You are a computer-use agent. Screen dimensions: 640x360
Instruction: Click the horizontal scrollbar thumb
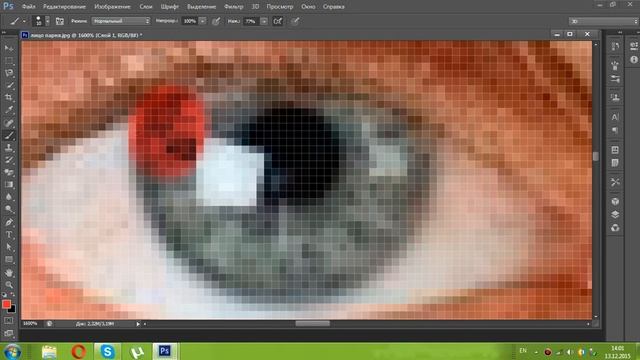coord(313,324)
